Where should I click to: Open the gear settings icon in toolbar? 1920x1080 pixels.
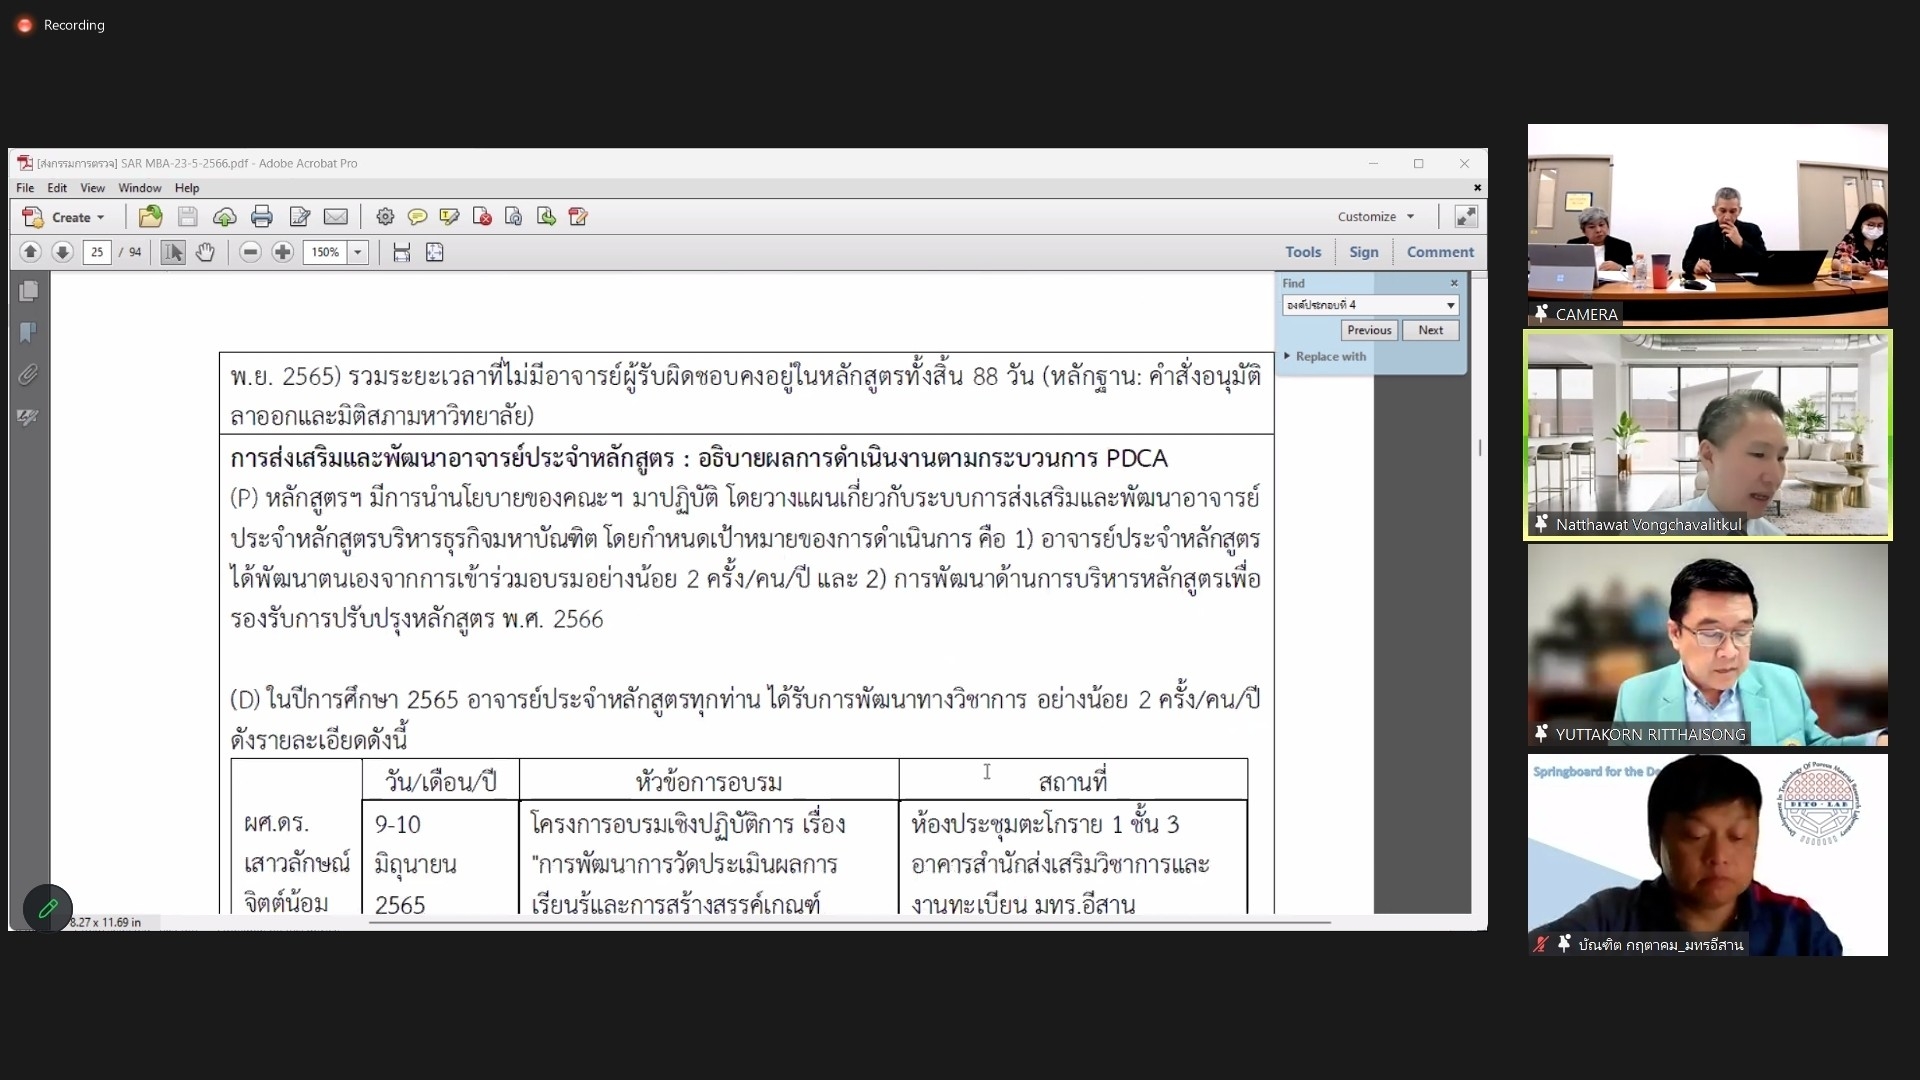[x=385, y=217]
